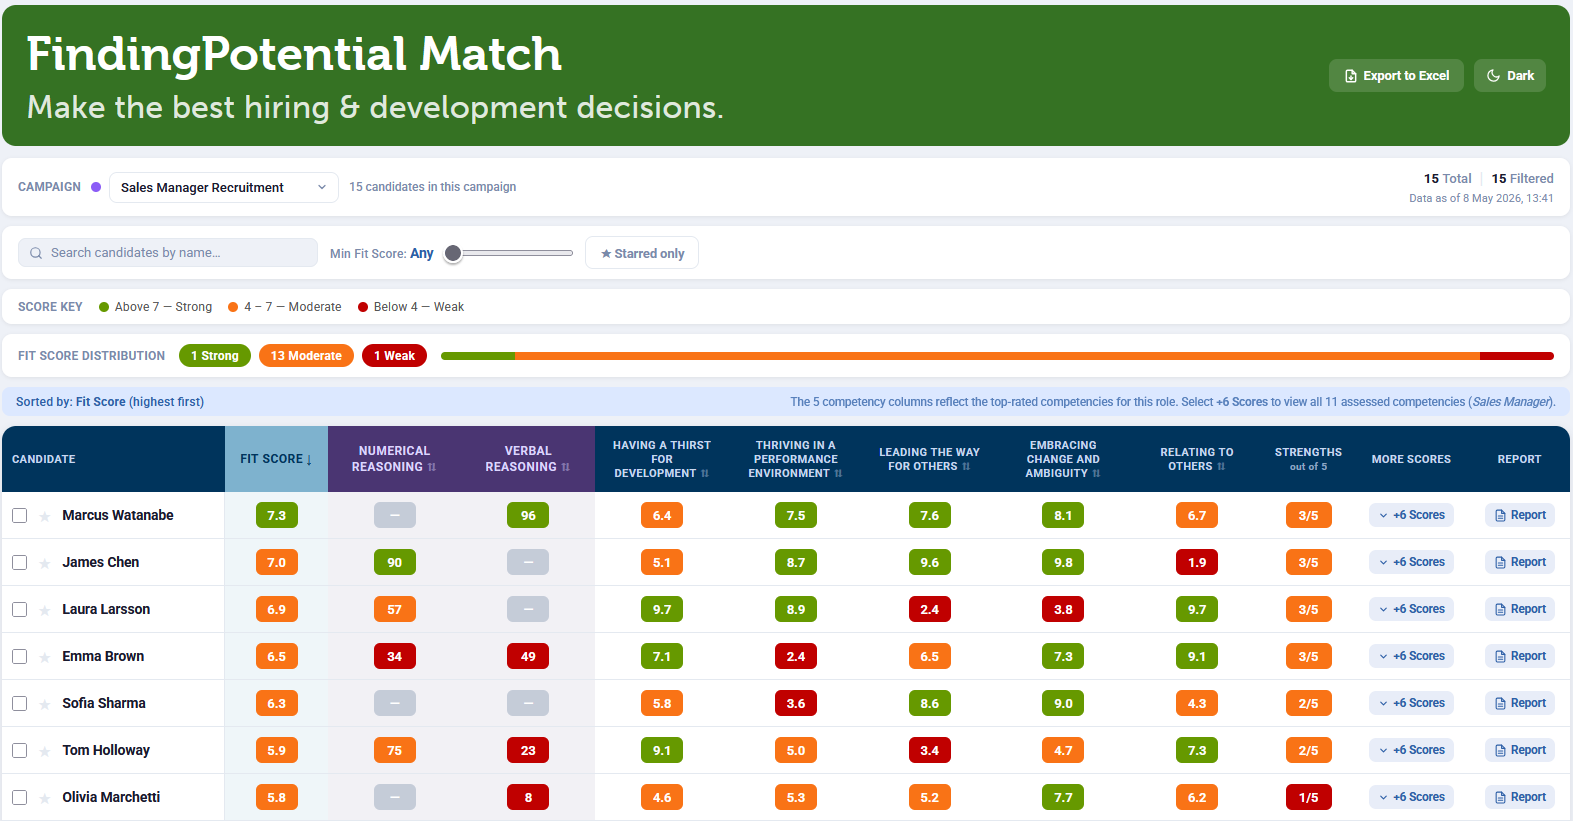Open Marcus Watanabe's Report

[x=1520, y=515]
